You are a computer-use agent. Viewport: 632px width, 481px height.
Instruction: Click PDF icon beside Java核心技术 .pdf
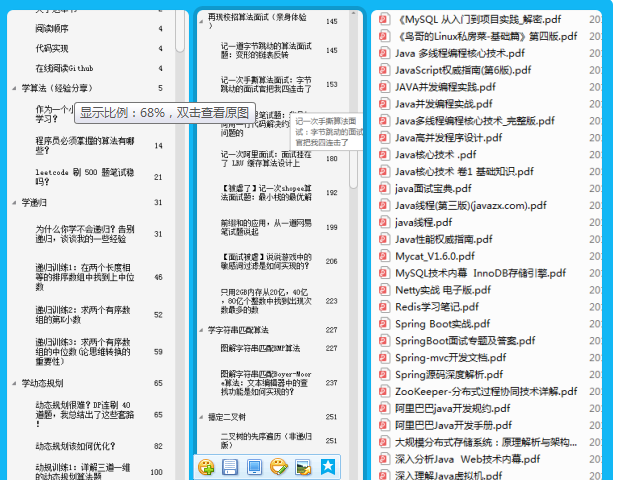[385, 155]
